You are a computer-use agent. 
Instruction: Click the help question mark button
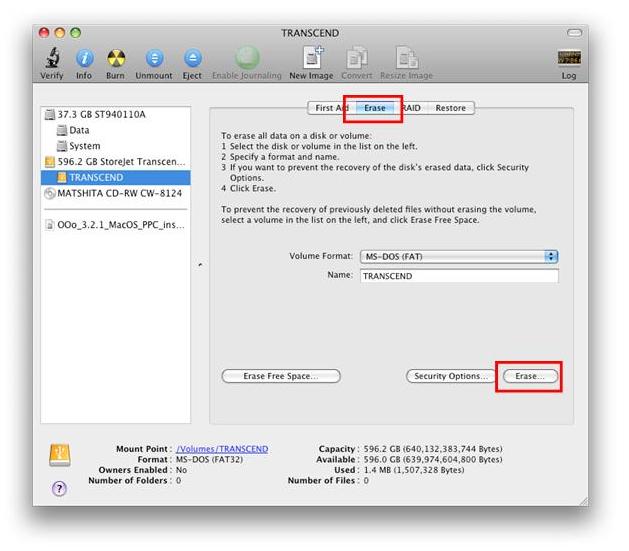(x=59, y=488)
